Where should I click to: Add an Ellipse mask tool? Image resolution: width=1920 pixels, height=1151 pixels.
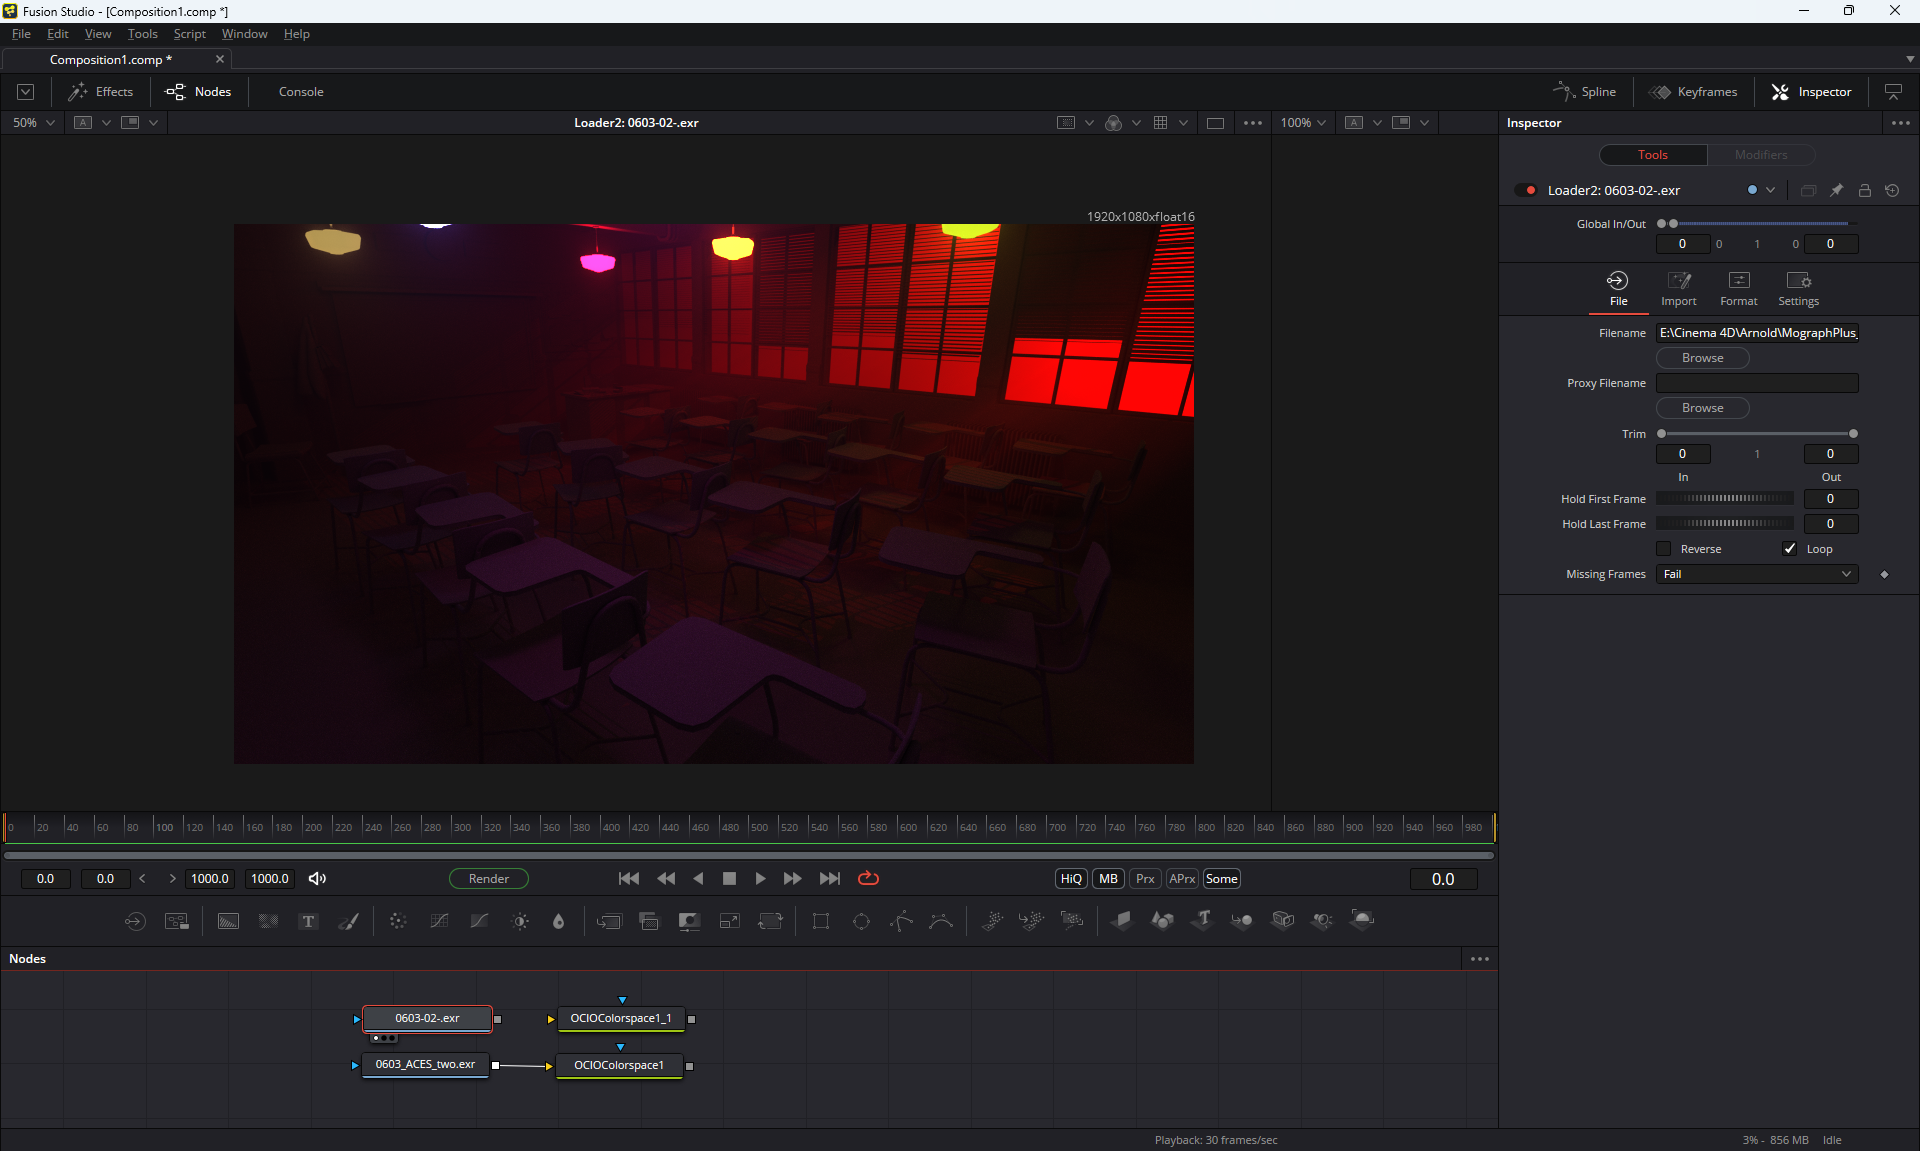(861, 921)
